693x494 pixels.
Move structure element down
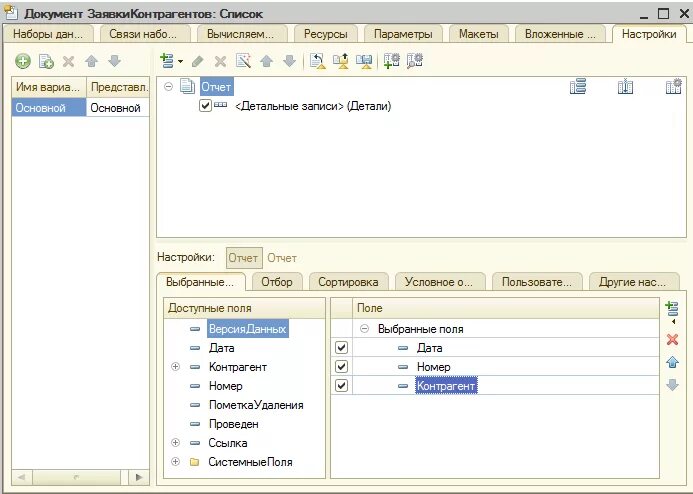coord(289,61)
